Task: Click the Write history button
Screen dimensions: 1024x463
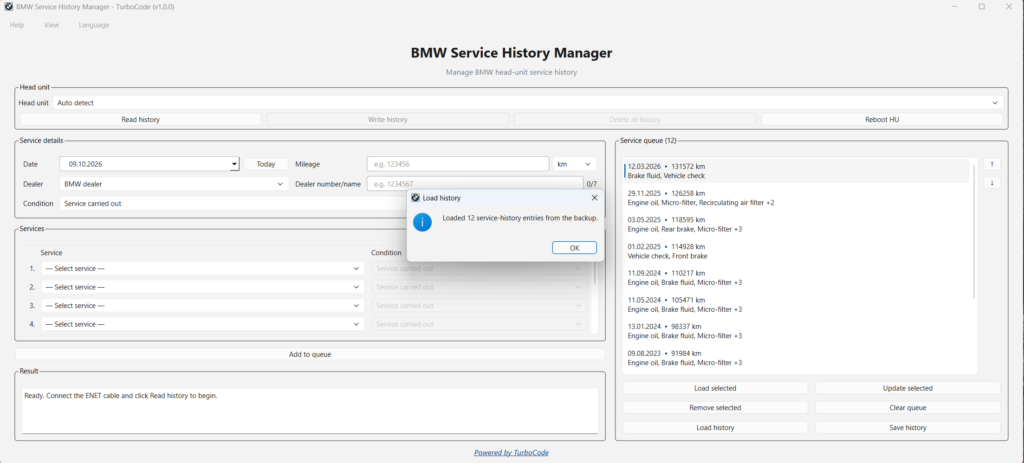Action: (388, 120)
